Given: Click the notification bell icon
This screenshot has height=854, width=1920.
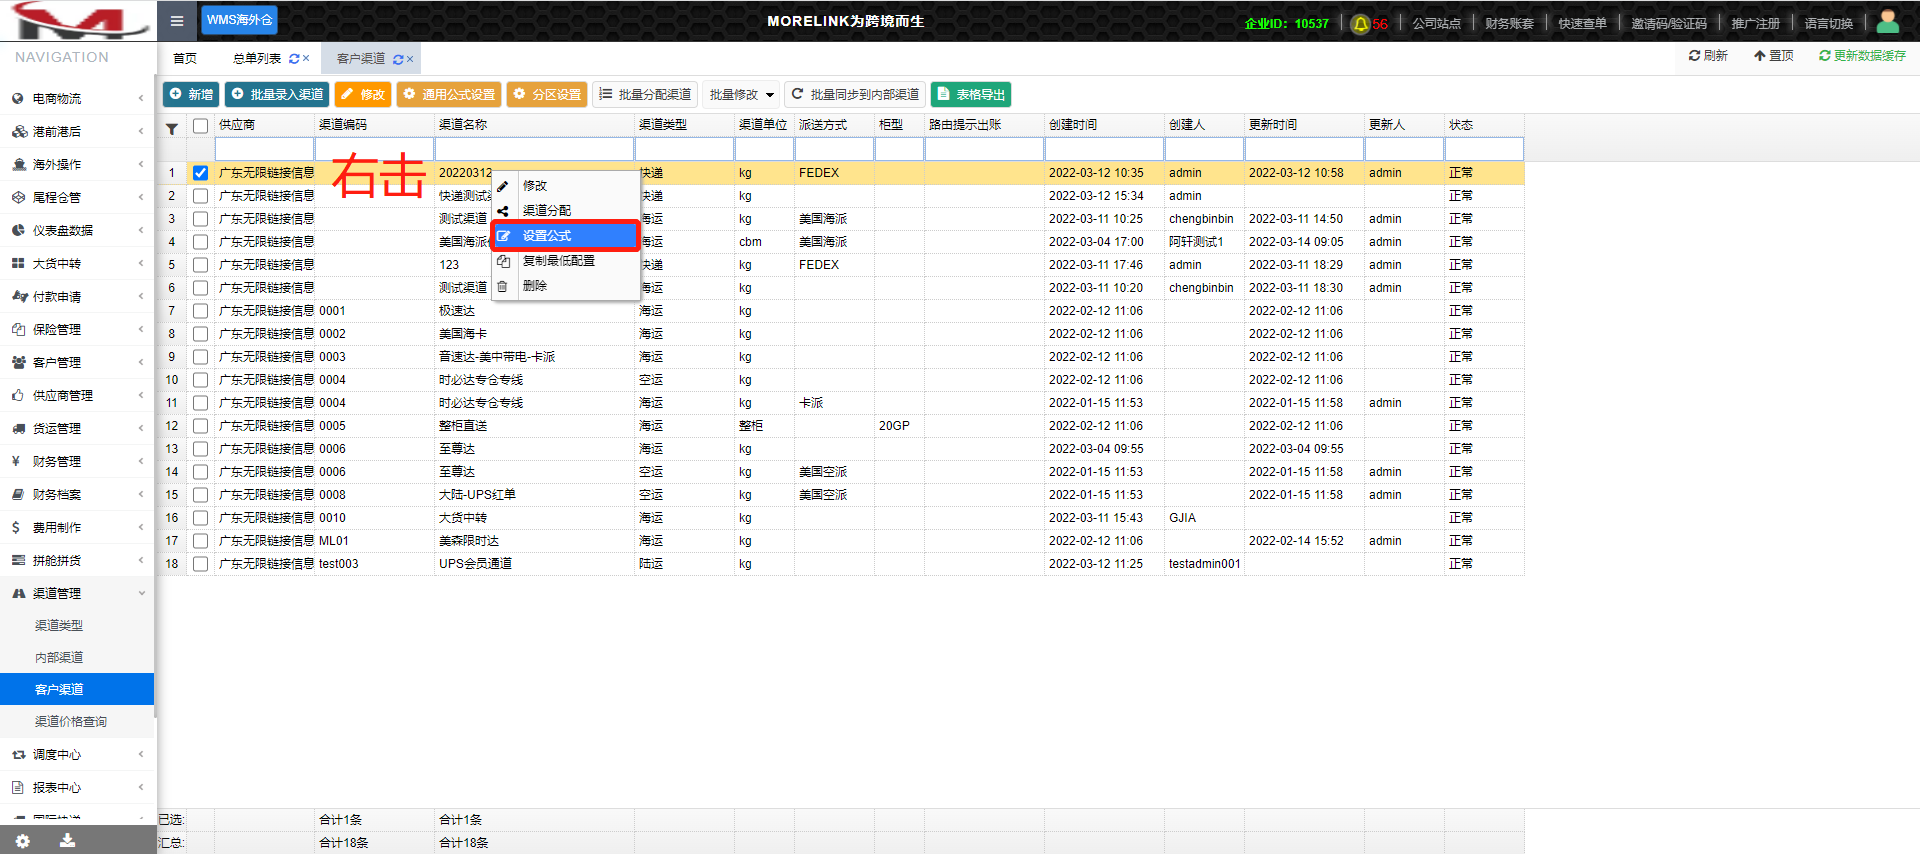Looking at the screenshot, I should [1360, 24].
